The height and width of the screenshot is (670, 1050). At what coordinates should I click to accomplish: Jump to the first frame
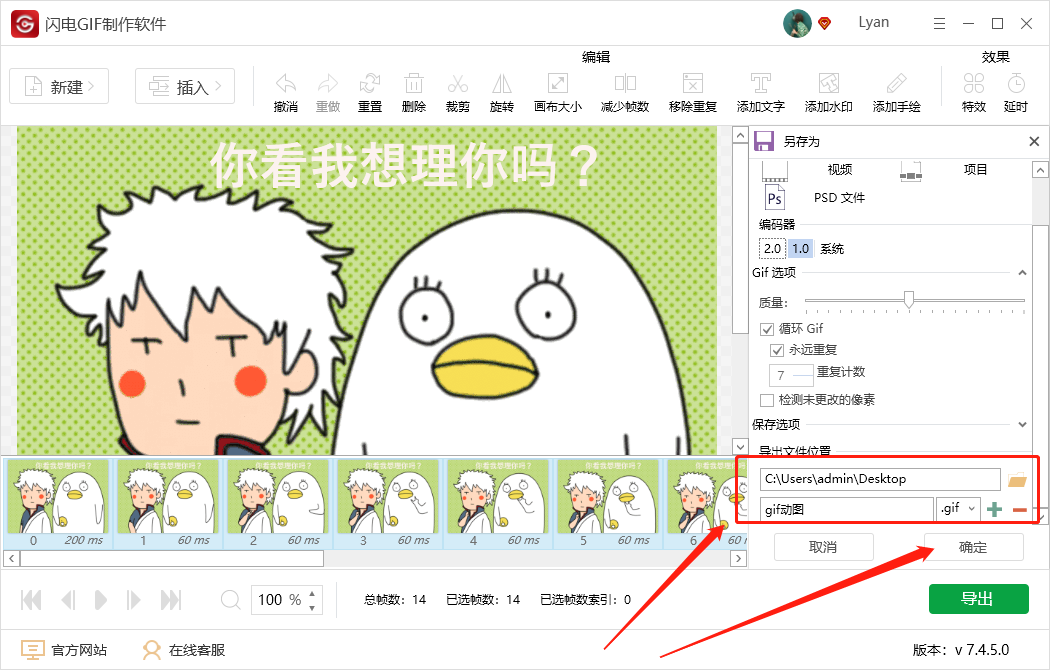coord(31,600)
